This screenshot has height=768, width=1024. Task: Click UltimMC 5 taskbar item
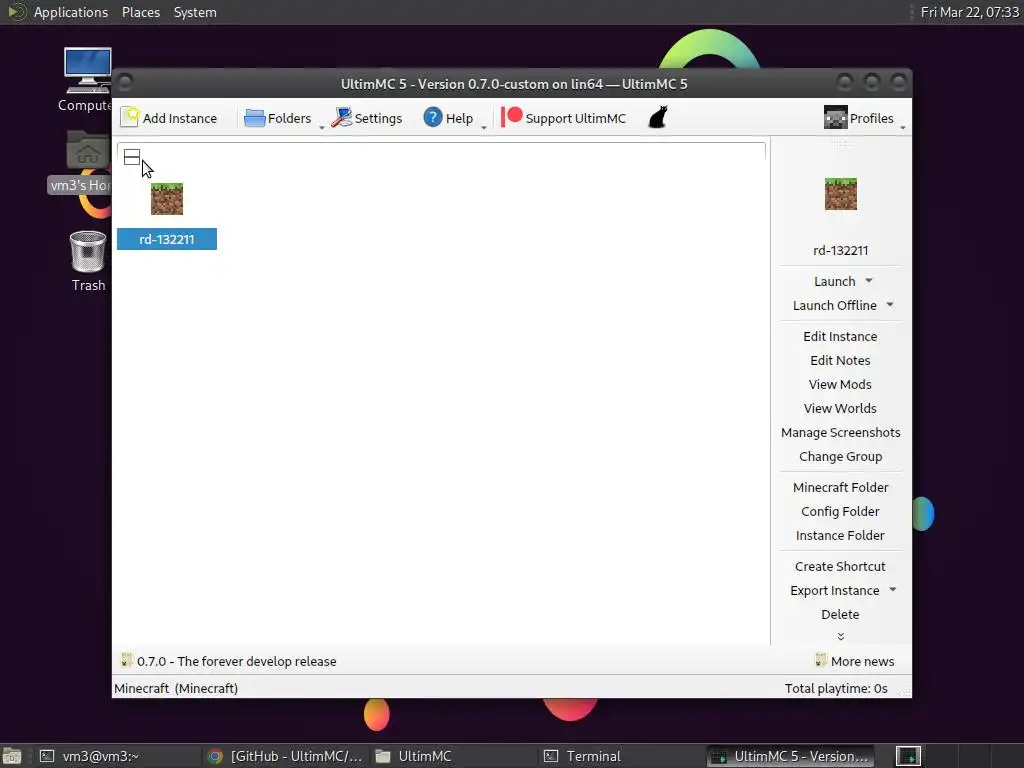pyautogui.click(x=790, y=756)
